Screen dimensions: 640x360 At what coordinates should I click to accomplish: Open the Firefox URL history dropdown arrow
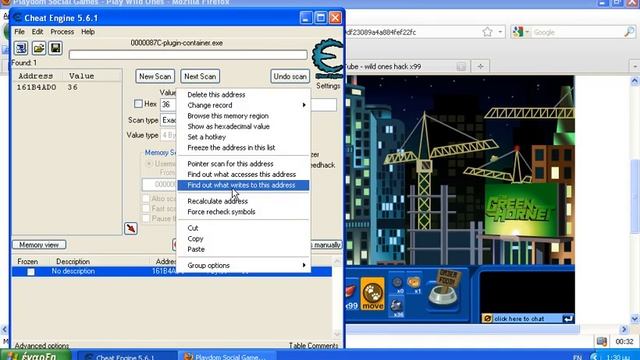(500, 32)
